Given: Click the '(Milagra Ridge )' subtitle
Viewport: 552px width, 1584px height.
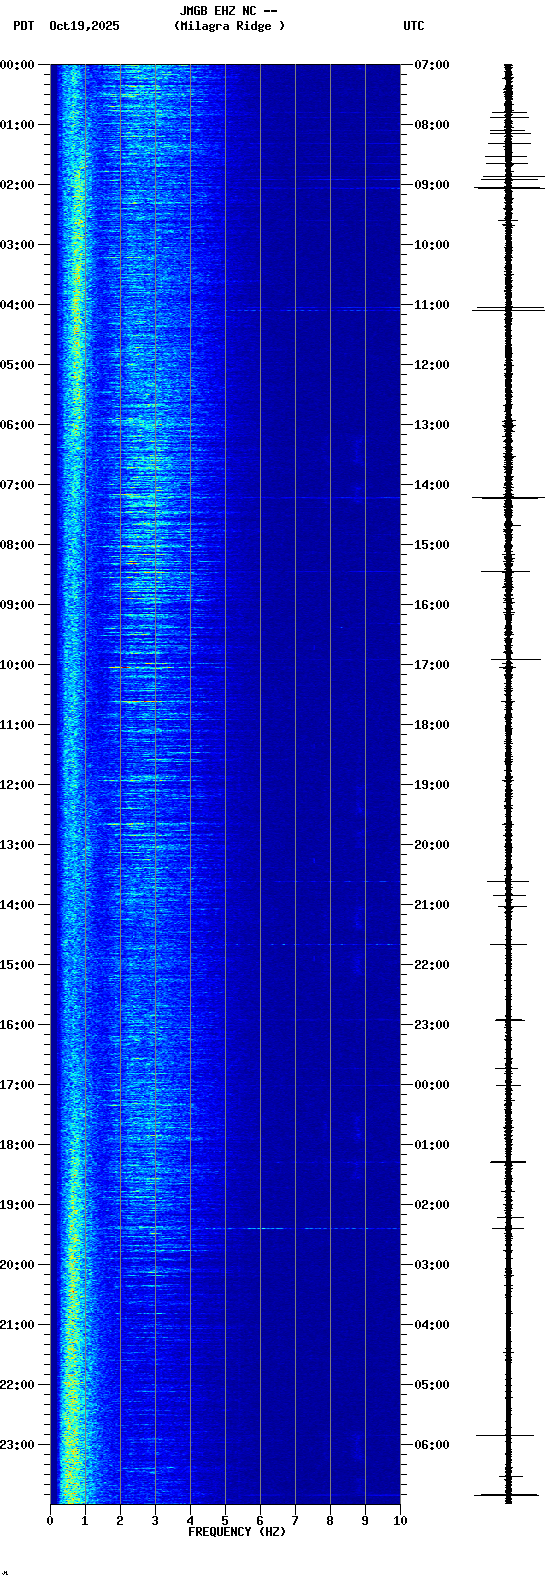Looking at the screenshot, I should pos(229,26).
